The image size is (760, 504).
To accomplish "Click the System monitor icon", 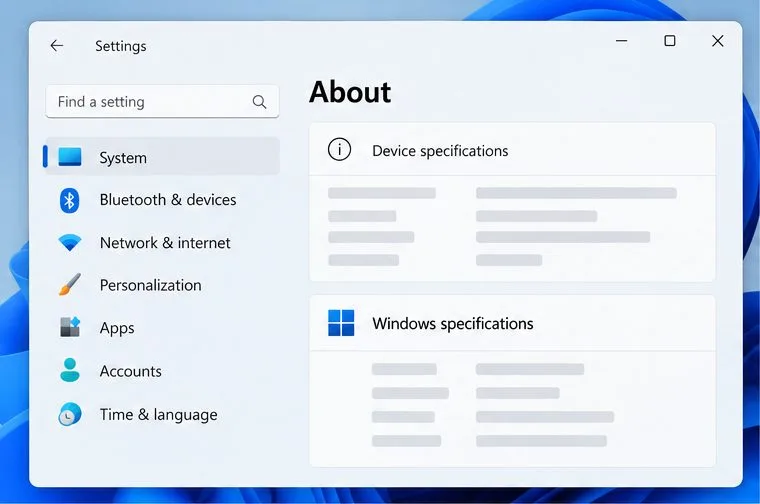I will [70, 157].
